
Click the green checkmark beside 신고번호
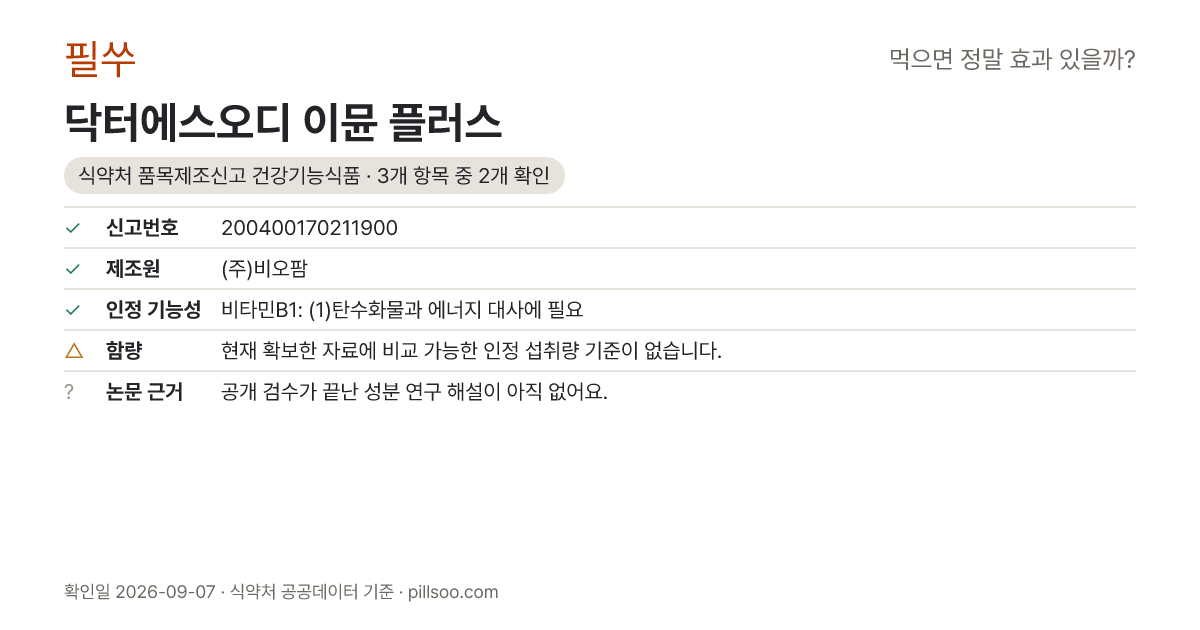coord(72,228)
